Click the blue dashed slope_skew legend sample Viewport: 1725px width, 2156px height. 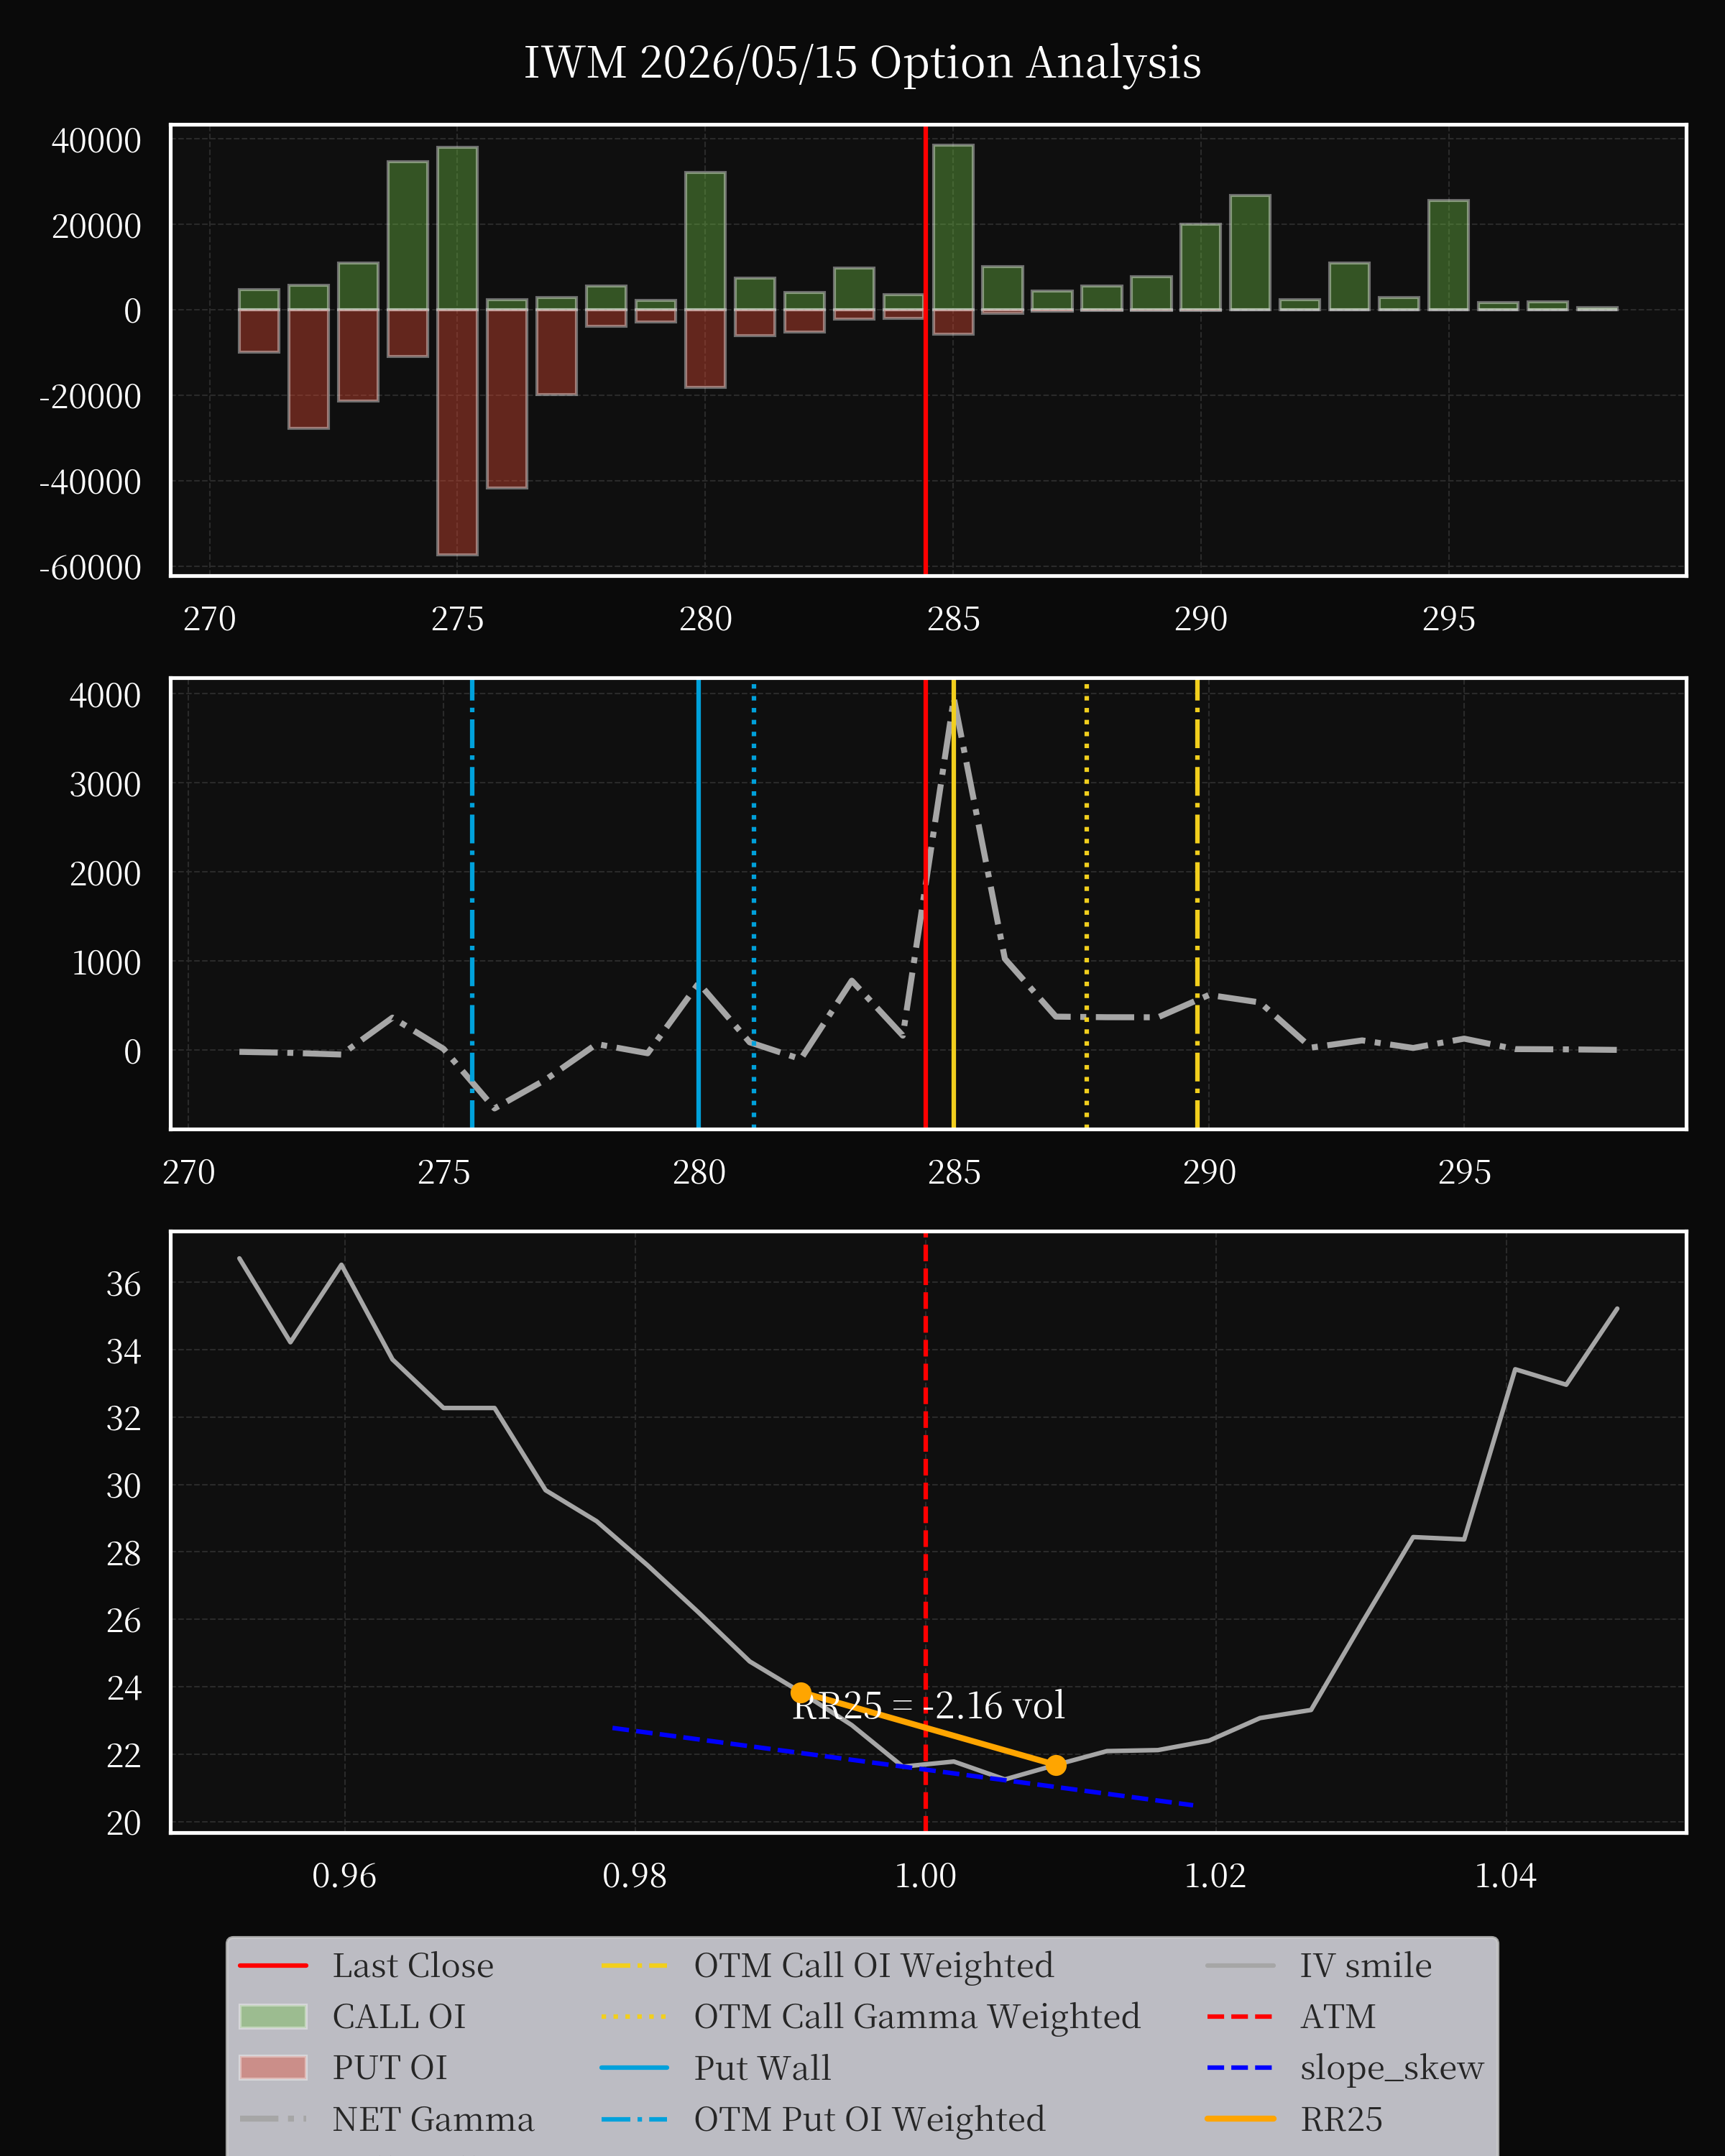pyautogui.click(x=1241, y=2068)
